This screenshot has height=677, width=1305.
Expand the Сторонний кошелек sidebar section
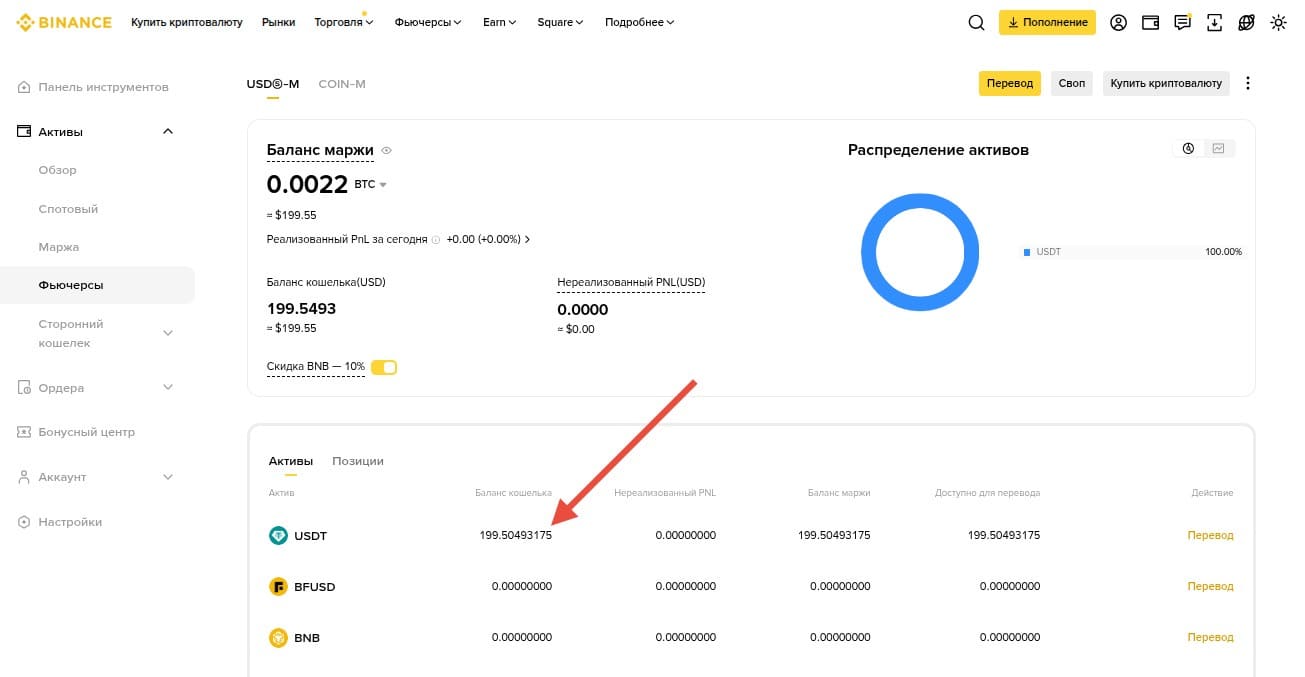point(168,333)
